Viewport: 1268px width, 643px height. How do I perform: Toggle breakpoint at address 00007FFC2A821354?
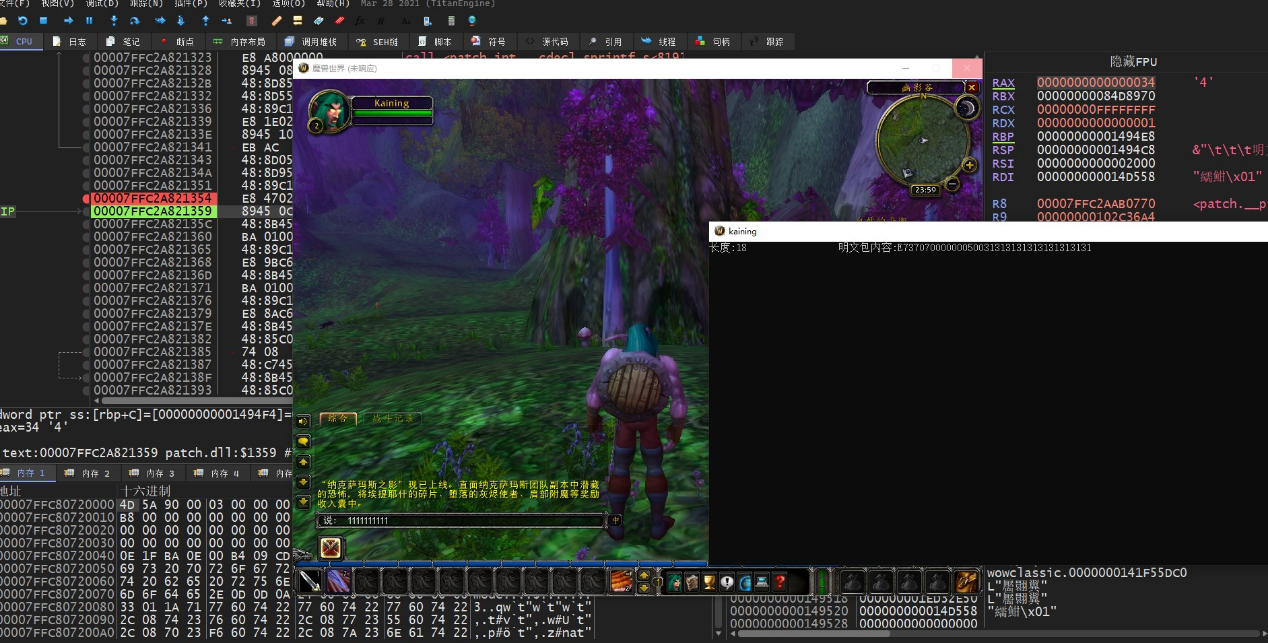click(x=85, y=199)
